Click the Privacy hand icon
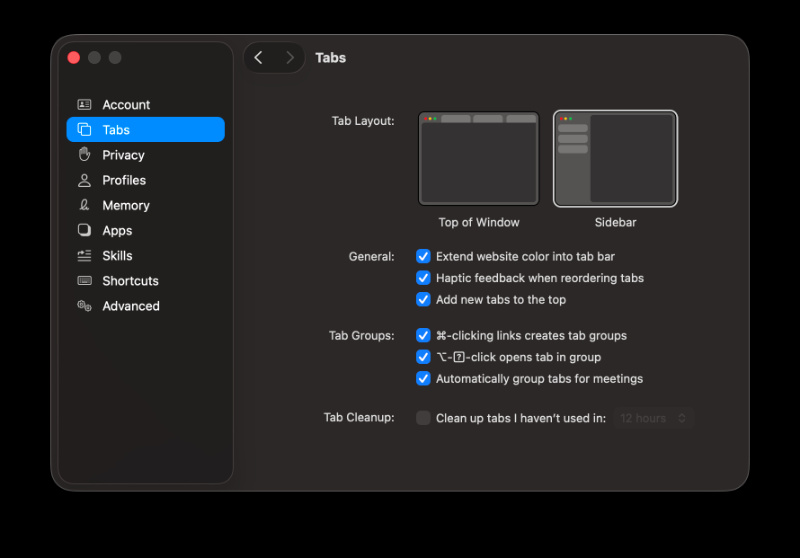800x558 pixels. coord(84,155)
